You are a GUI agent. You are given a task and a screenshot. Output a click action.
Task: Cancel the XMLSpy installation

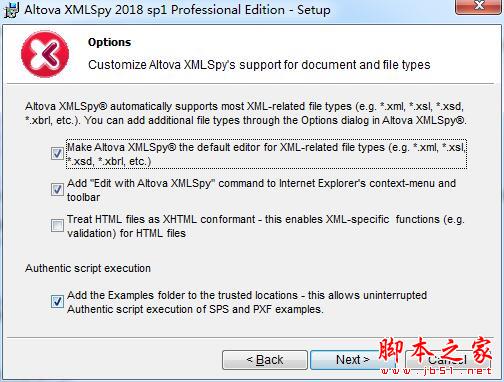[x=447, y=360]
